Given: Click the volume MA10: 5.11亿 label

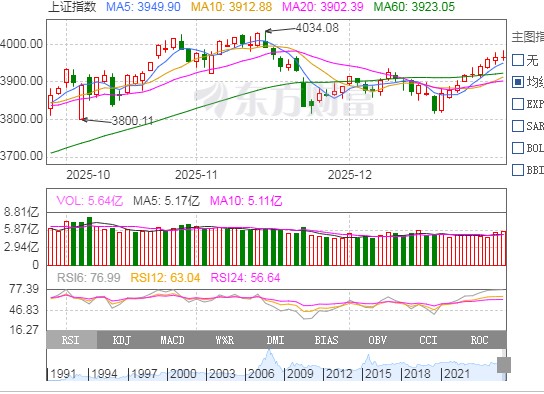Looking at the screenshot, I should [x=246, y=201].
